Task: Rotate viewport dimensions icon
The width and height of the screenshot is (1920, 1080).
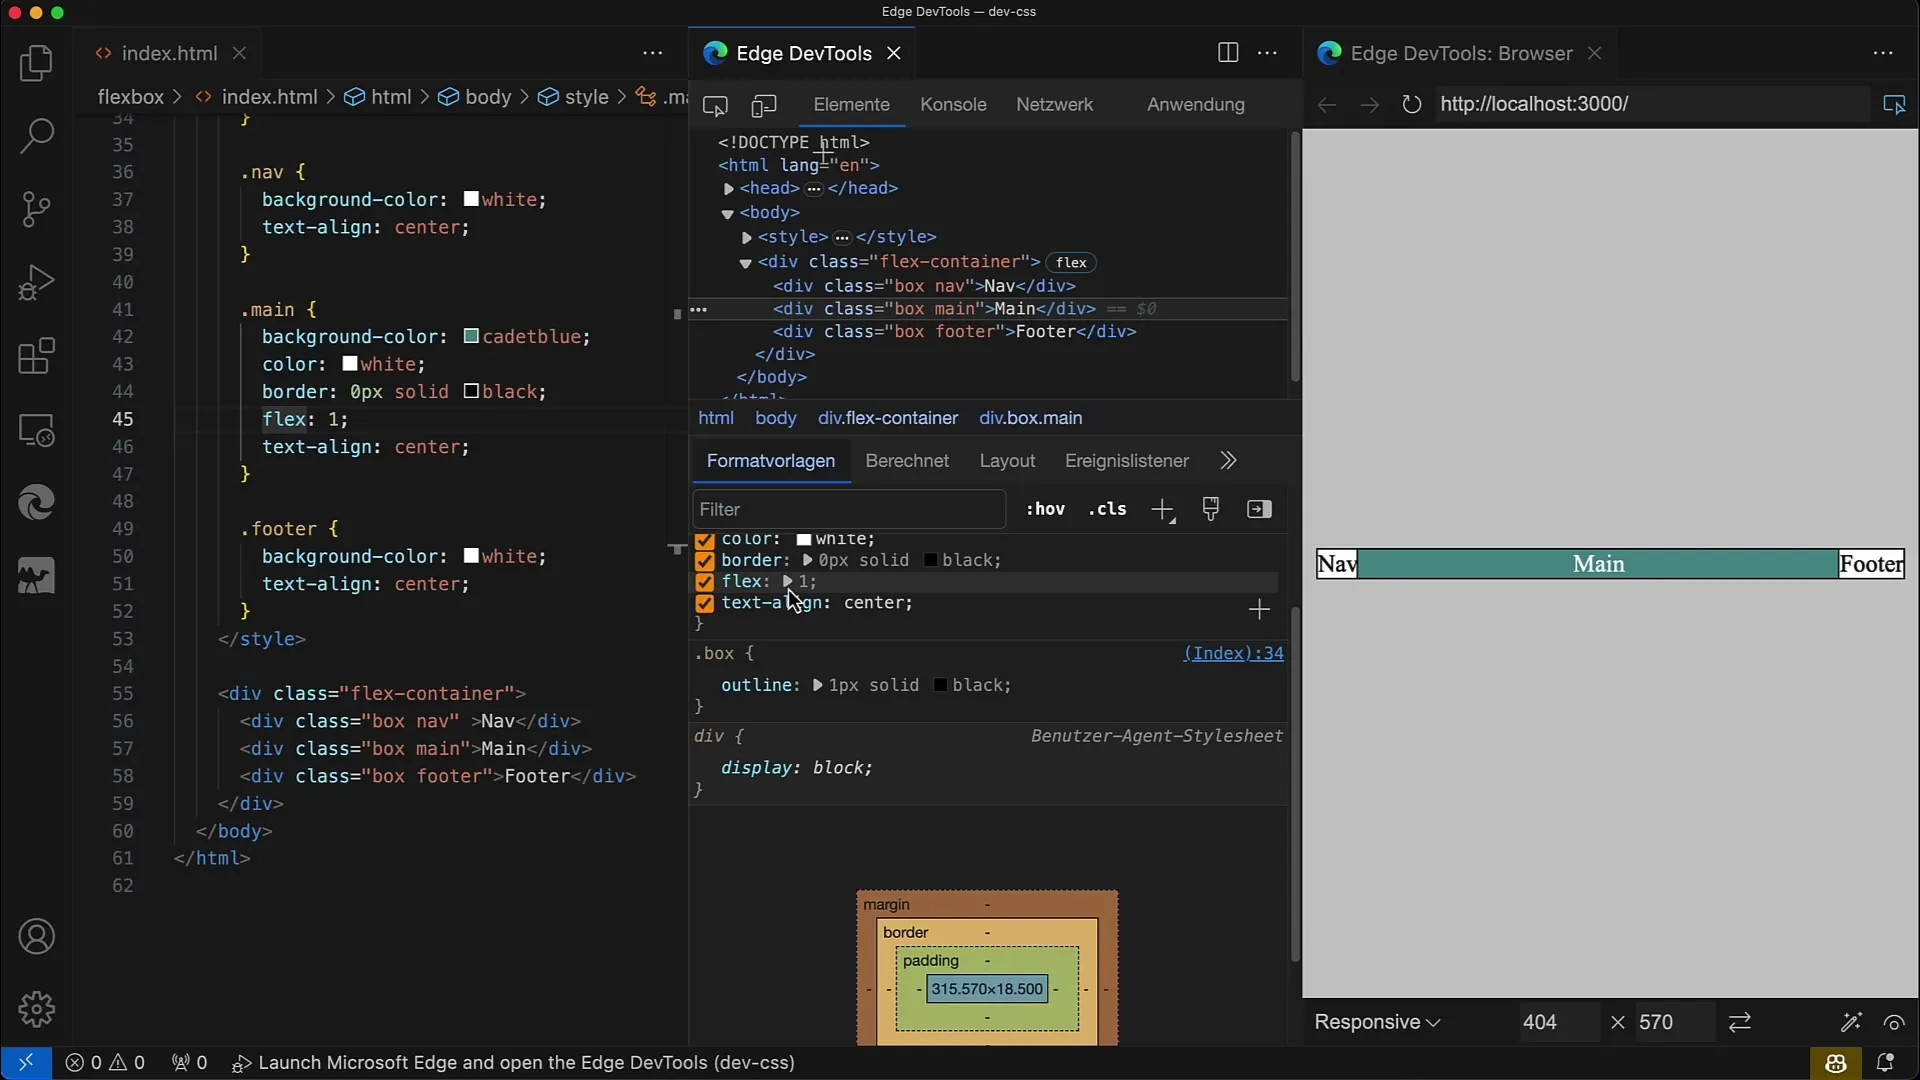Action: tap(1740, 1022)
